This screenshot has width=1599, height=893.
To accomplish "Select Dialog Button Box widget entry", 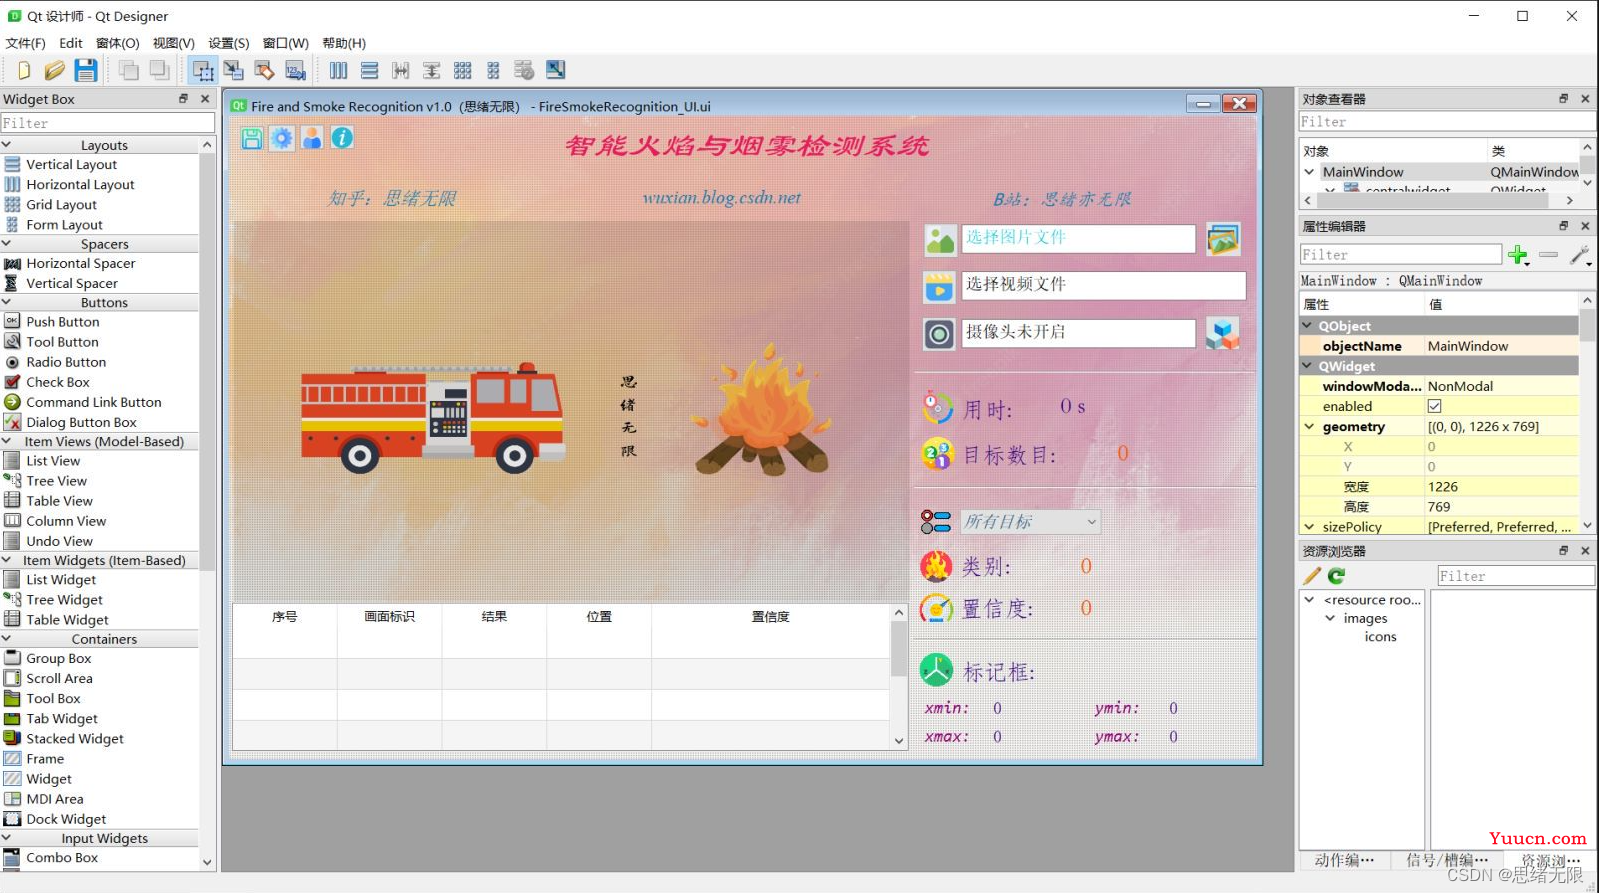I will 81,422.
